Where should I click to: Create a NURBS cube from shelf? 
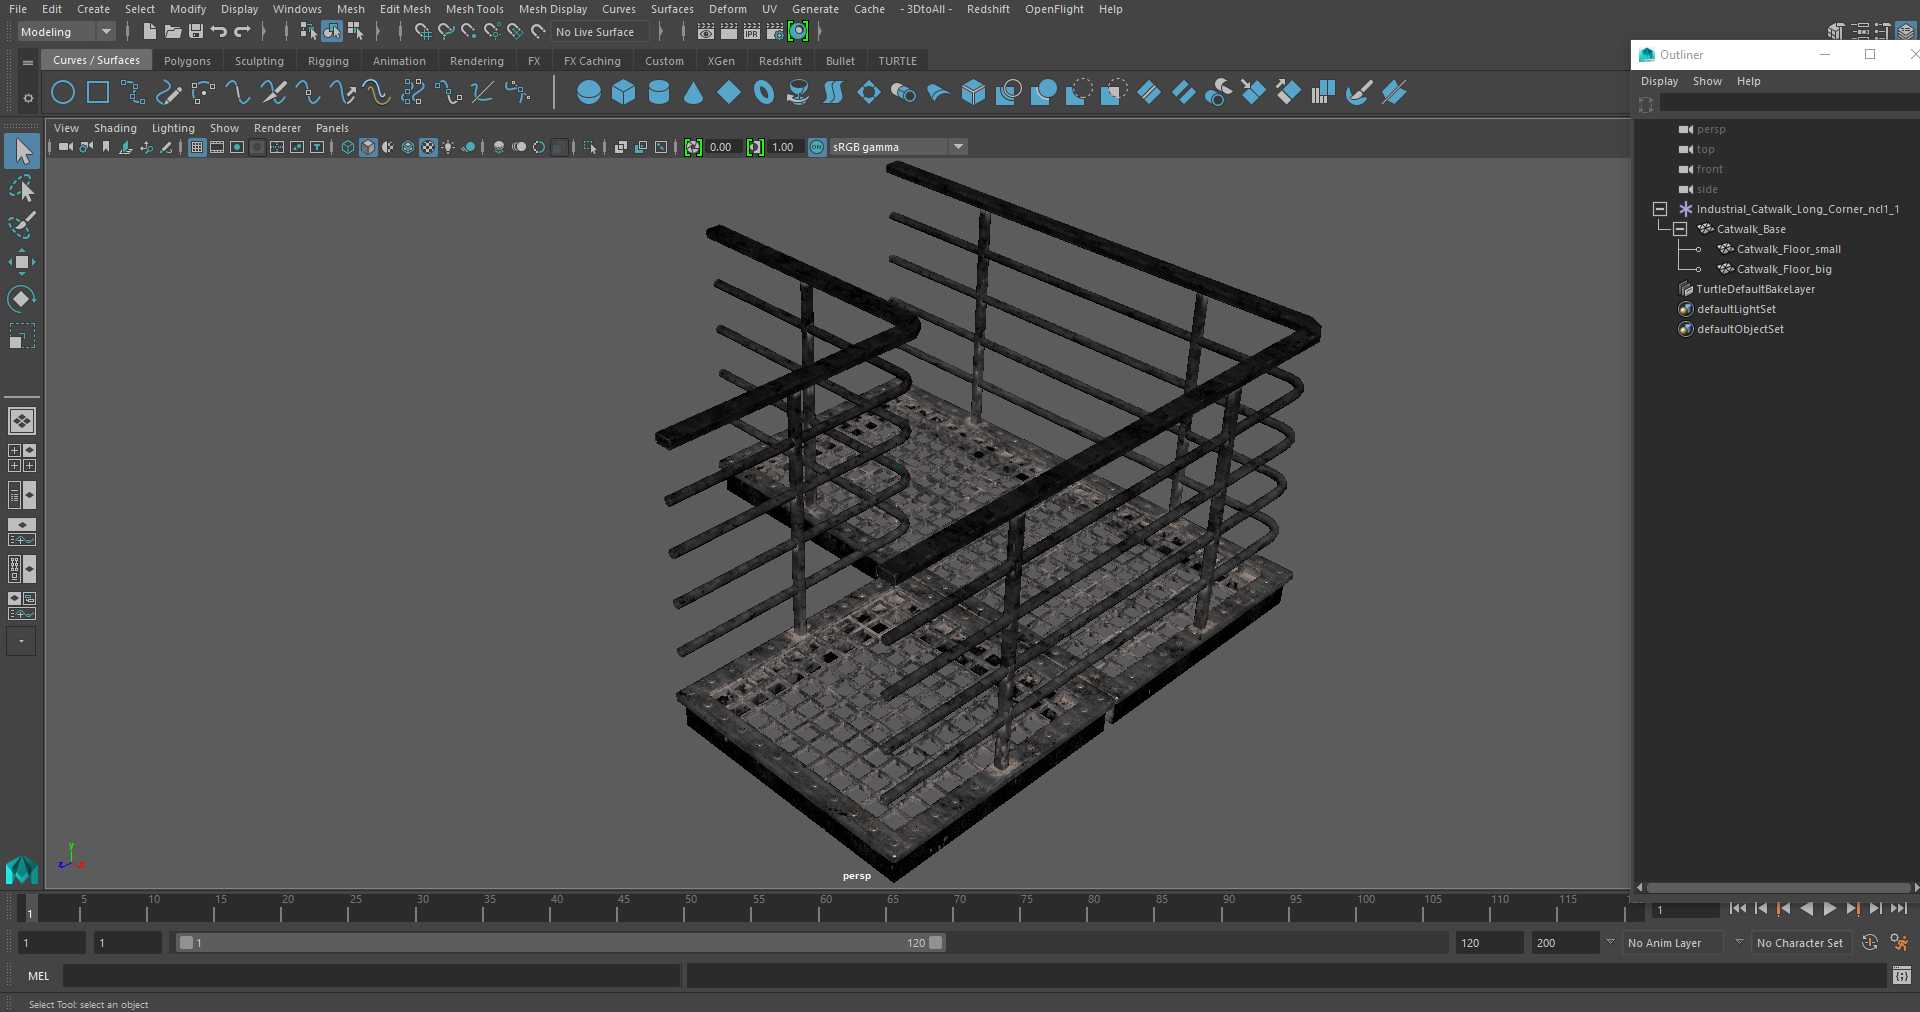(x=624, y=93)
